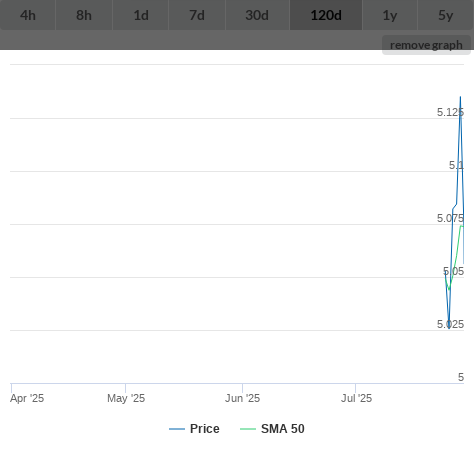Click the remove graph button
Viewport: 474px width, 455px height.
tap(426, 45)
